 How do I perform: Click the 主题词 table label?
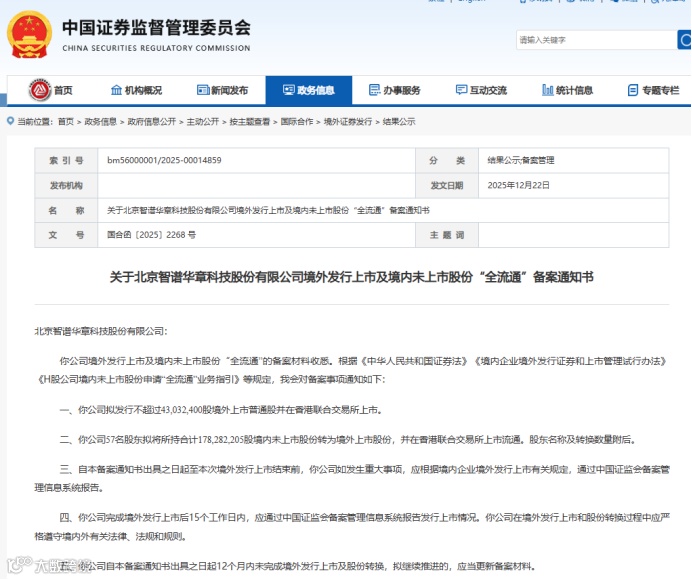(447, 235)
